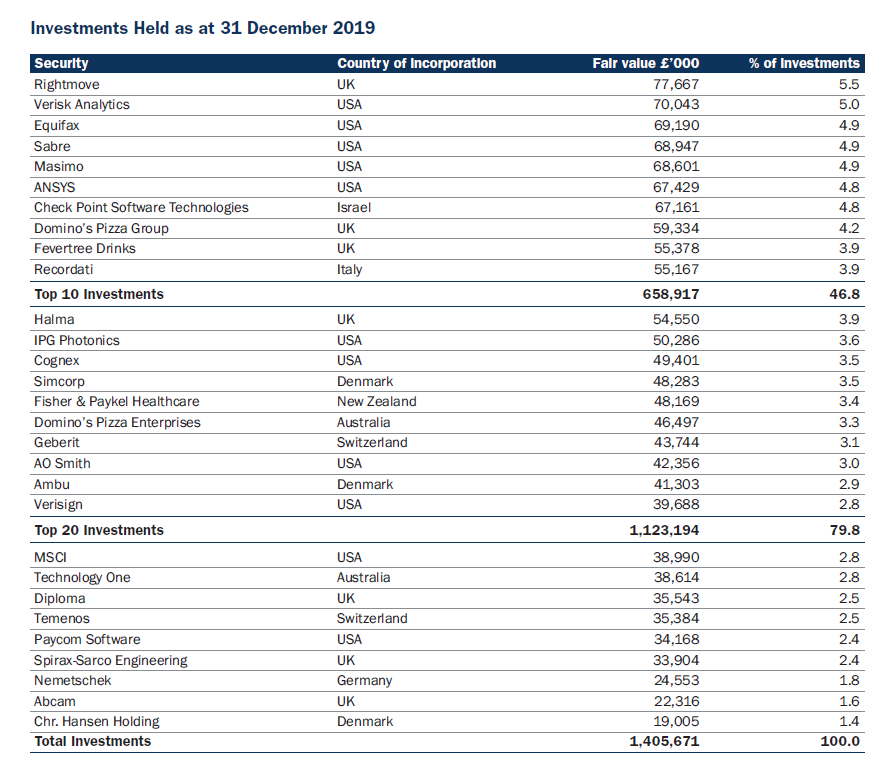Select the 'Simcorp' security name
Screen dimensions: 894x782
point(59,381)
